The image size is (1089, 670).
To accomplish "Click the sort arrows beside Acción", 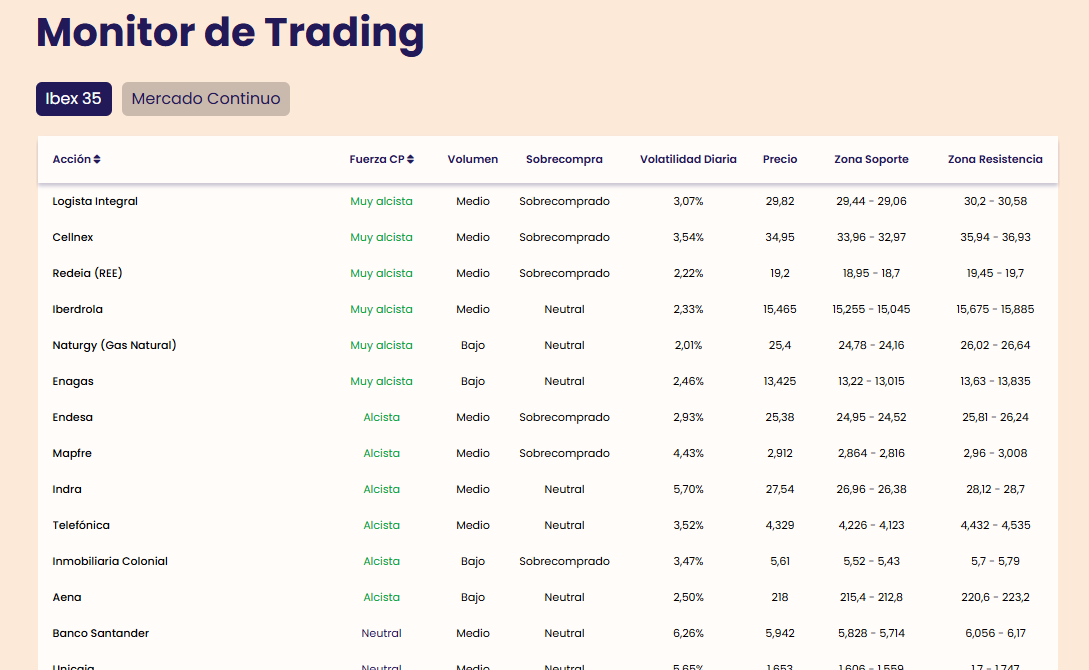I will [97, 159].
